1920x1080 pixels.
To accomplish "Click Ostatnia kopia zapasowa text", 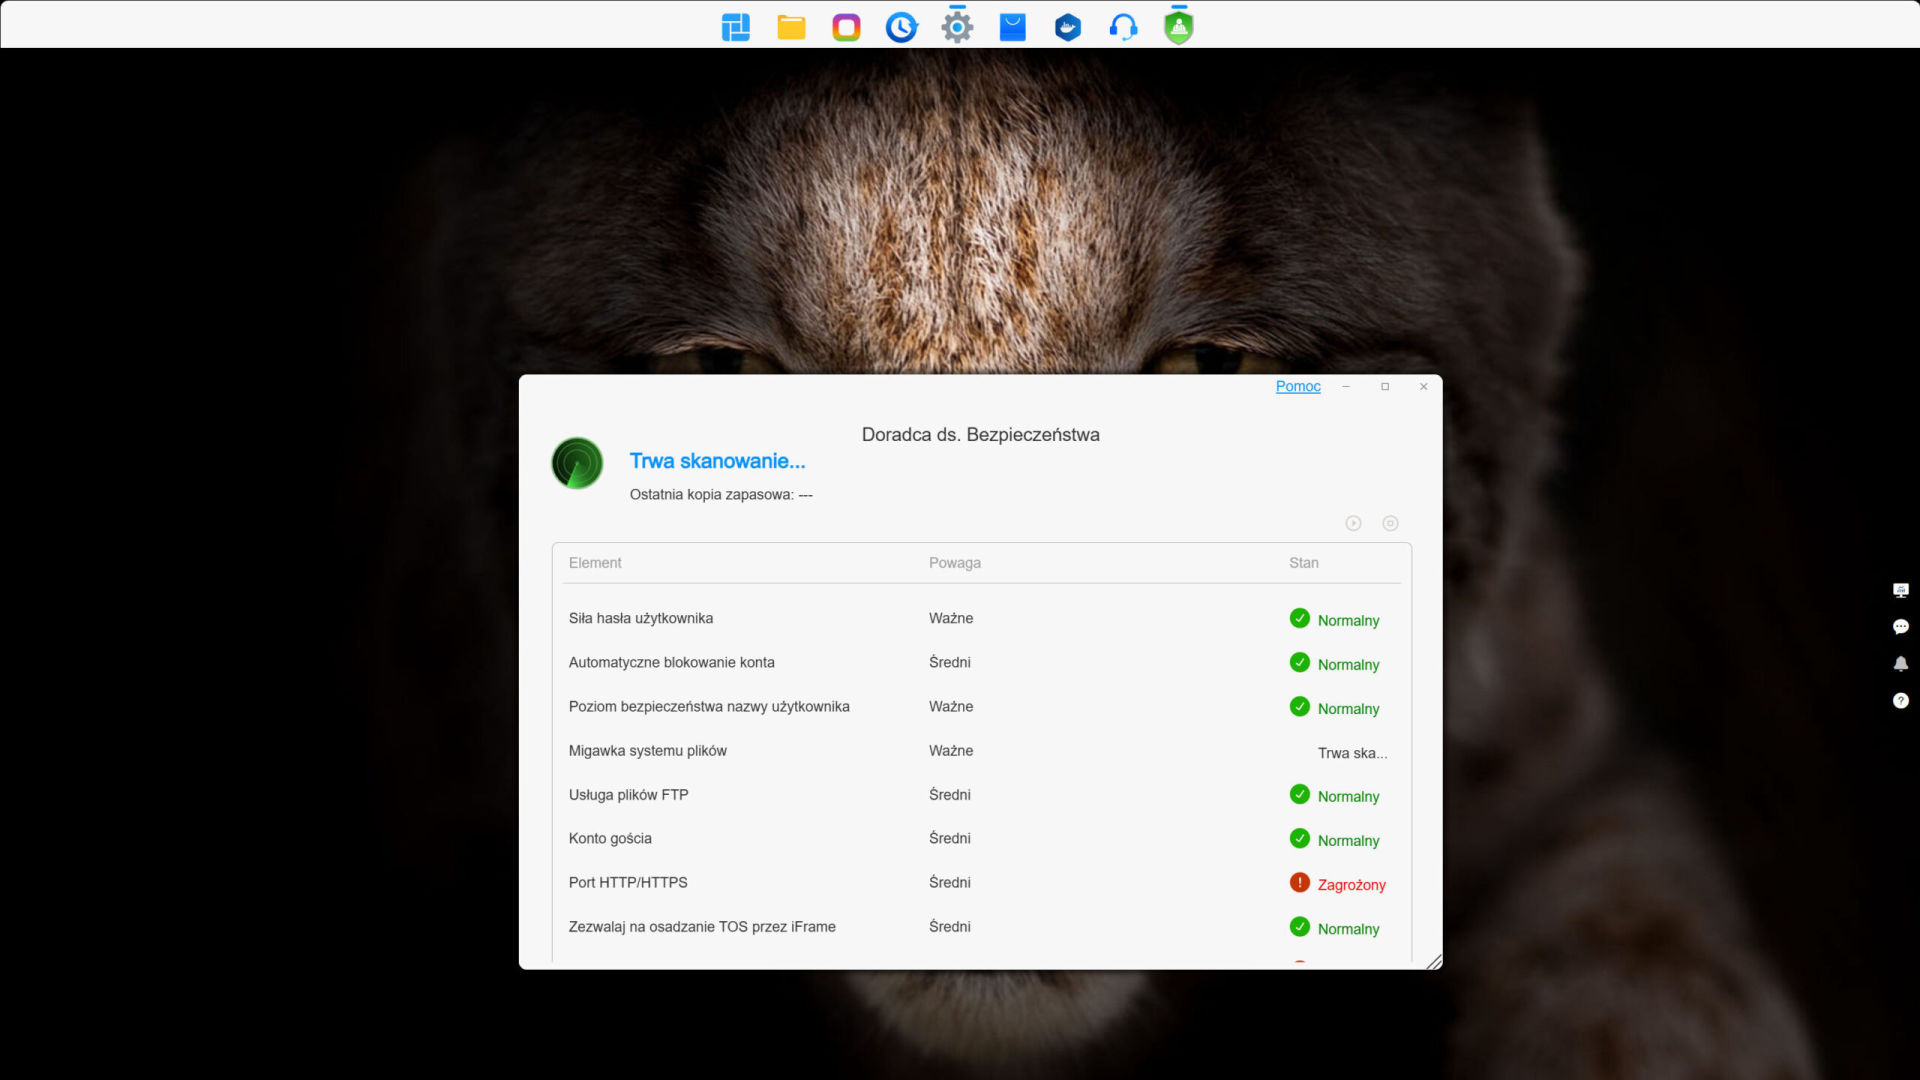I will click(x=721, y=494).
